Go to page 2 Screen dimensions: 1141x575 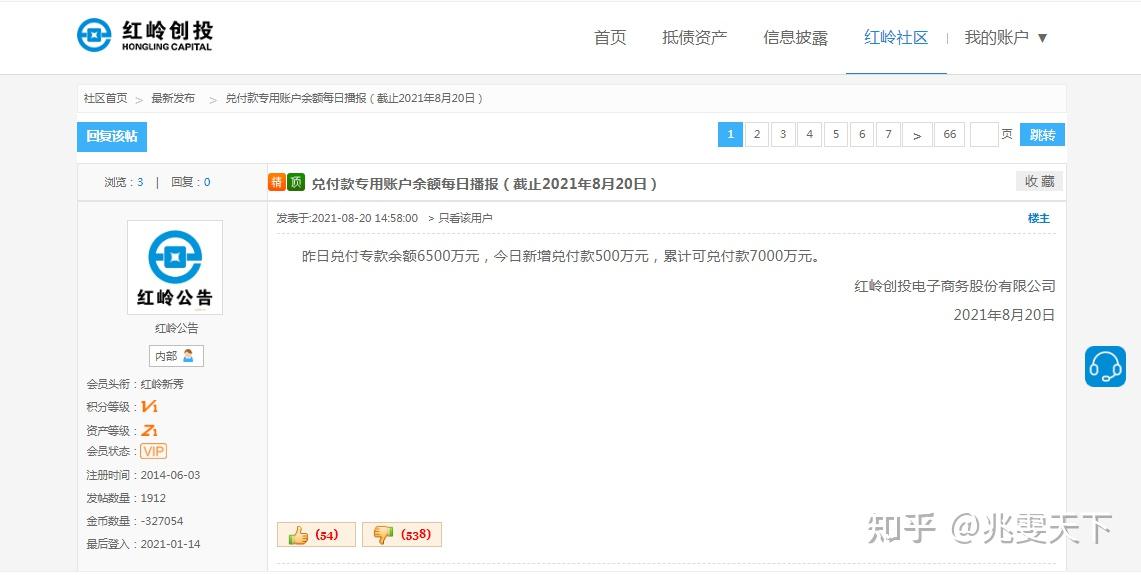[x=757, y=135]
